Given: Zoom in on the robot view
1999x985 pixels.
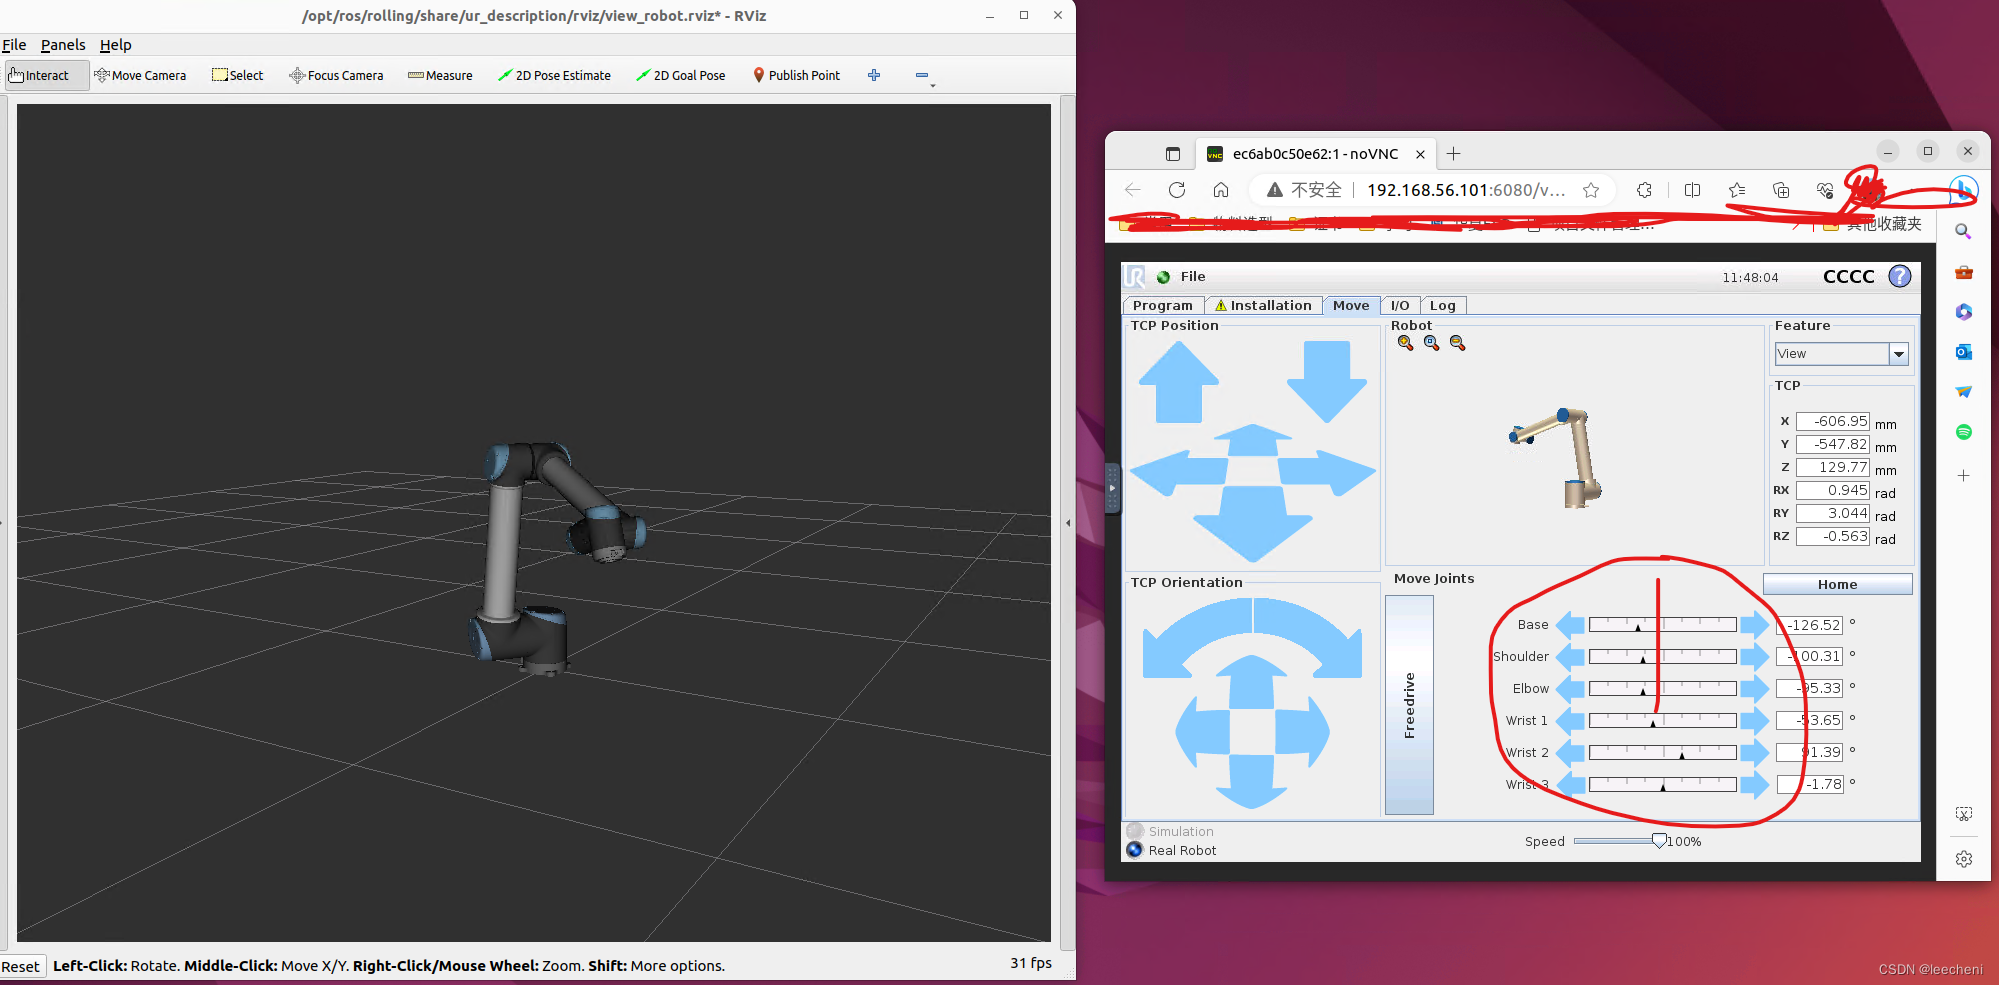Looking at the screenshot, I should click(1405, 343).
